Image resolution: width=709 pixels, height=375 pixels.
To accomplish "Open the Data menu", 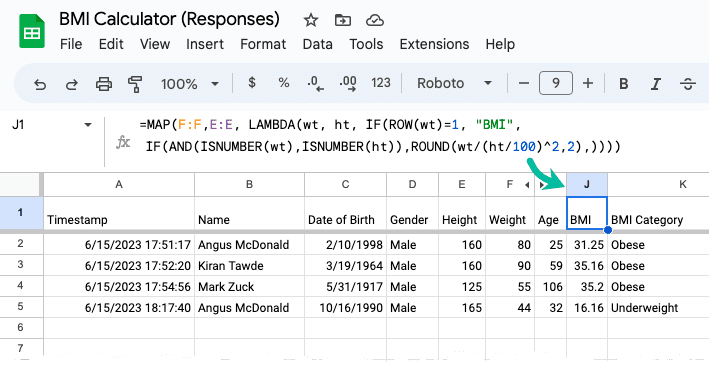I will [x=317, y=44].
